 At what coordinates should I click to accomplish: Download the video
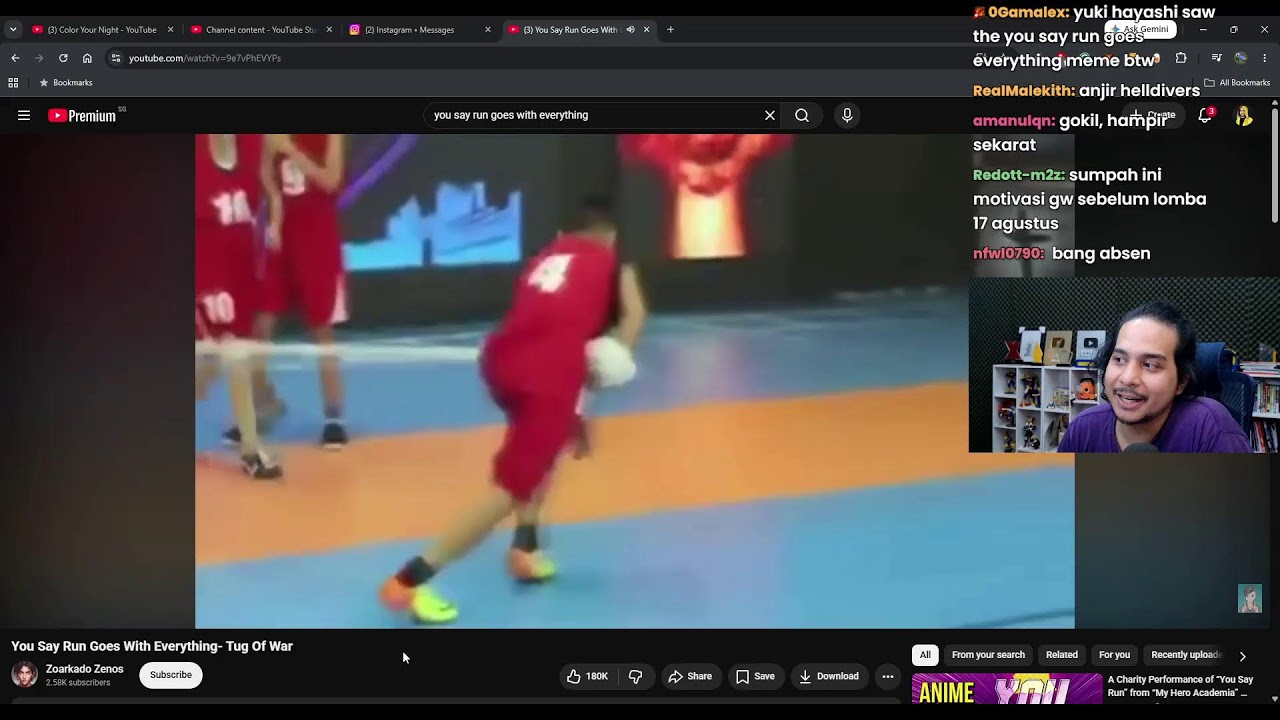pyautogui.click(x=829, y=677)
